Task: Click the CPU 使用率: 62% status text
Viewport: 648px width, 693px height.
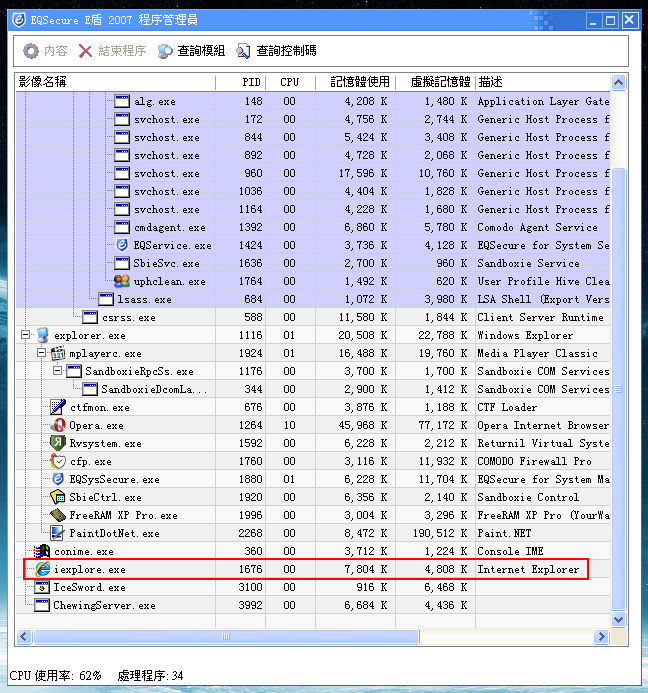Action: click(55, 676)
